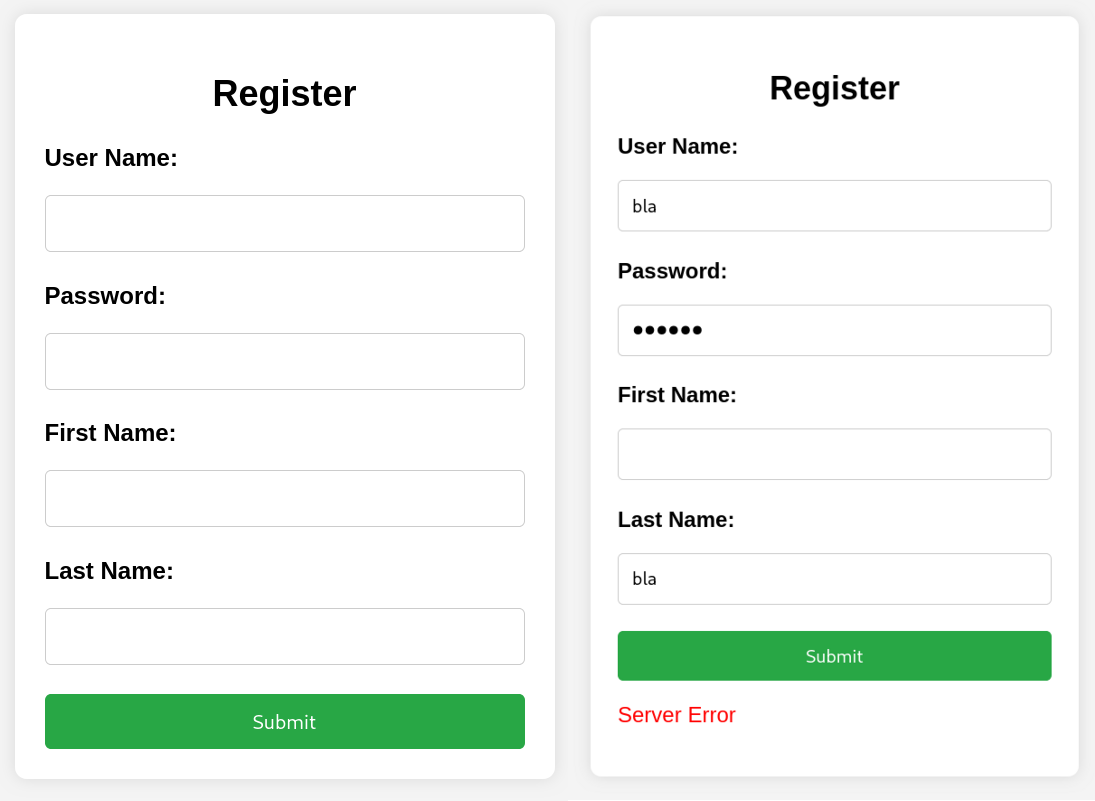Focus the Password input in the blank form
The width and height of the screenshot is (1095, 801).
click(x=284, y=361)
